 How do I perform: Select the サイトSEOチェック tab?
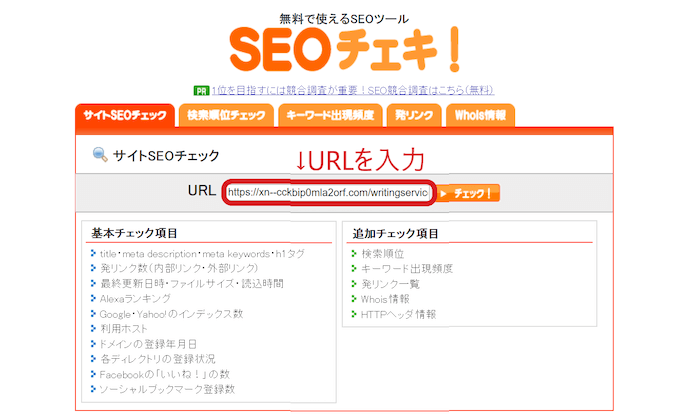tap(125, 116)
